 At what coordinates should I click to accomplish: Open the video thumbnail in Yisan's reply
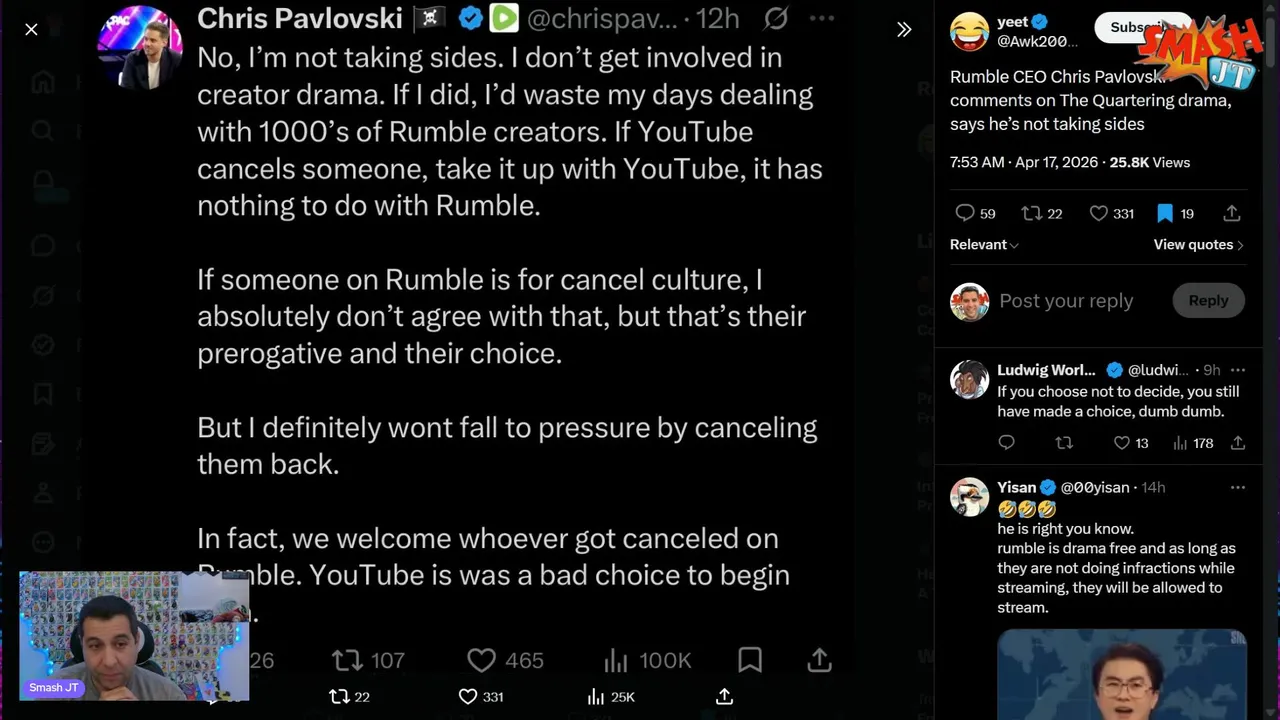click(1121, 673)
